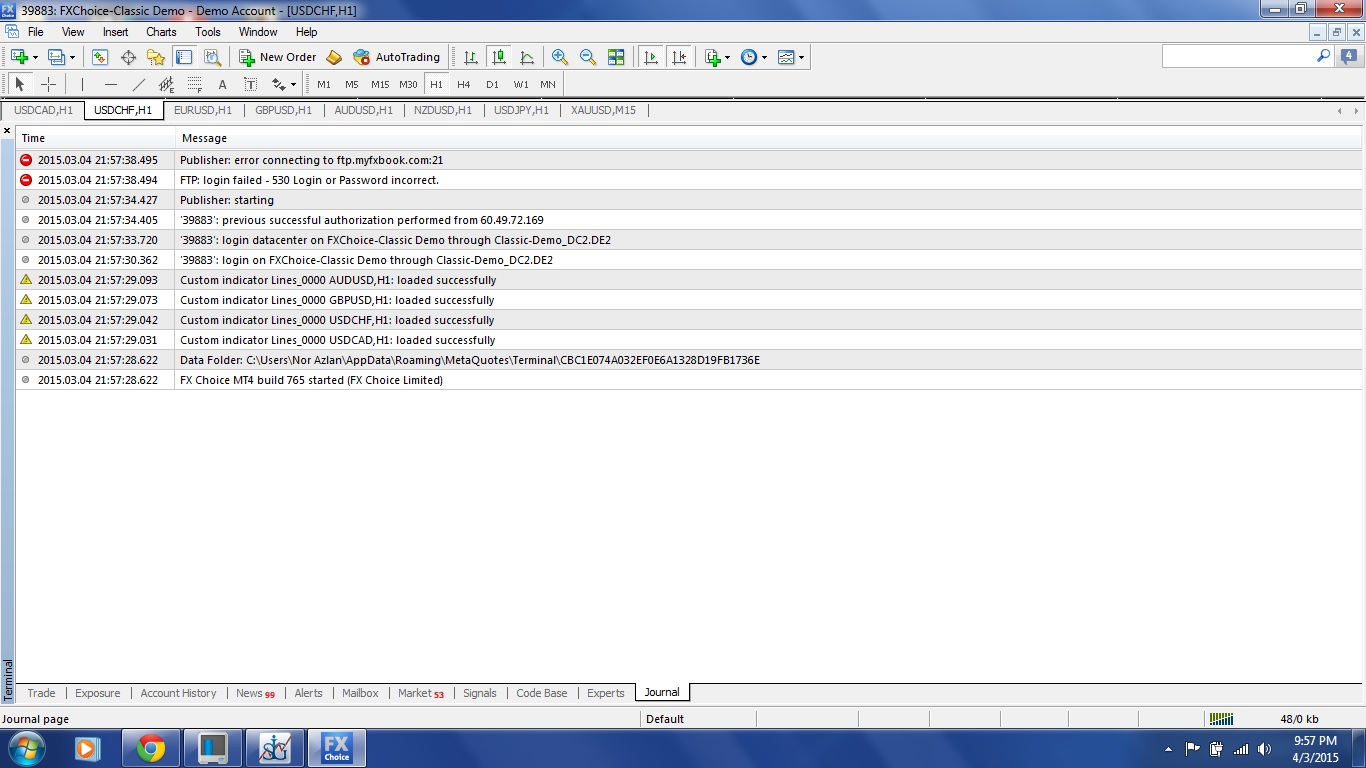Switch to the H4 timeframe
The height and width of the screenshot is (768, 1366).
pos(464,84)
